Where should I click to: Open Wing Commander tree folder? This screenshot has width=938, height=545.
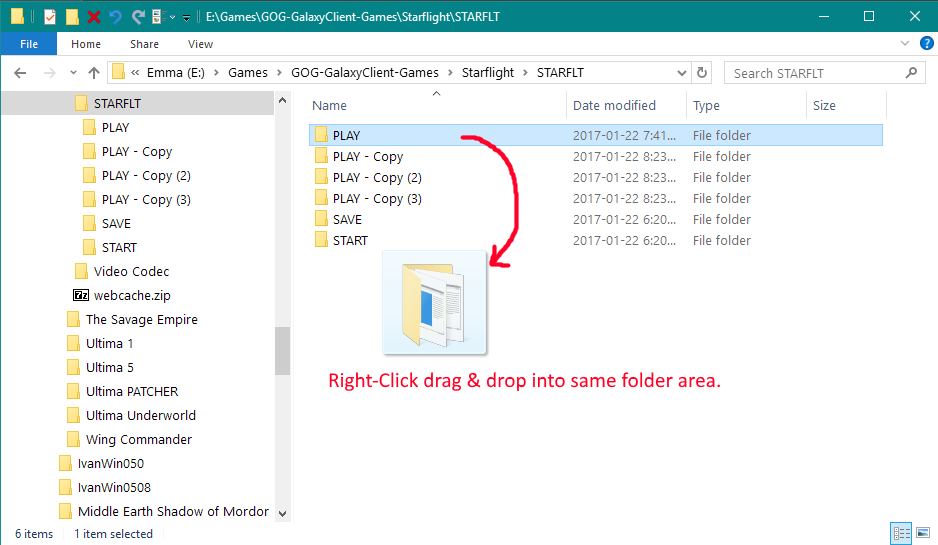[x=139, y=440]
